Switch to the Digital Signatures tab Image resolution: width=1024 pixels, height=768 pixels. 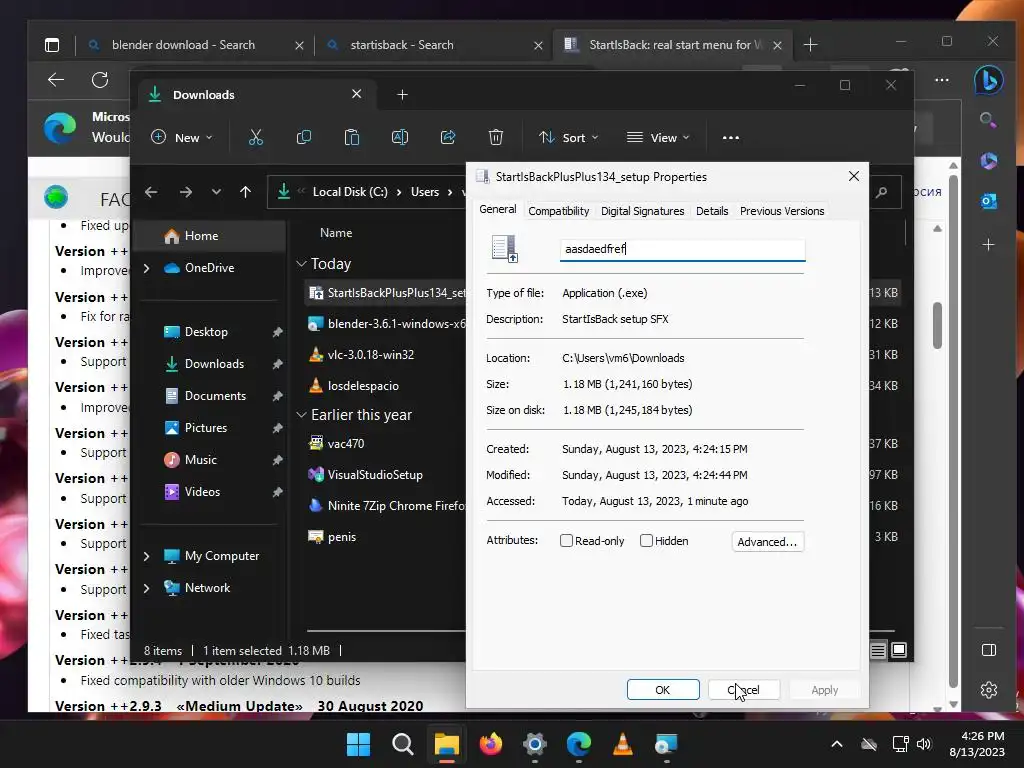(x=643, y=211)
